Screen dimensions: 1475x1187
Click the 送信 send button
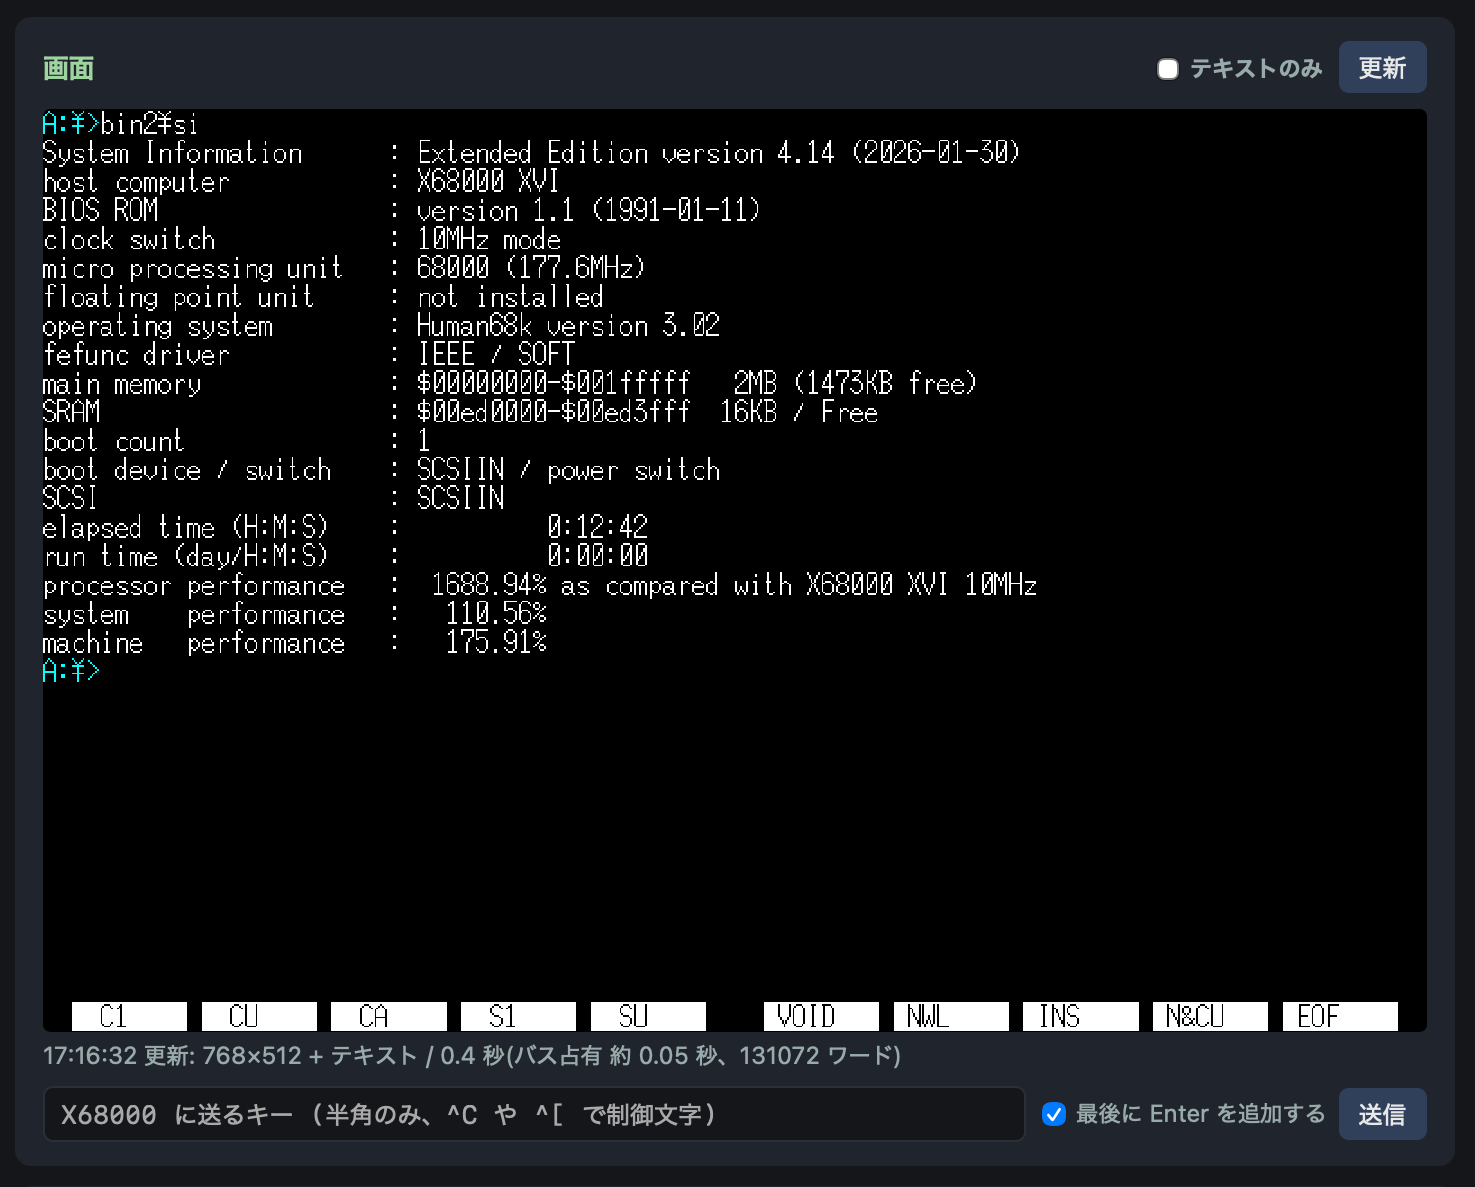click(x=1382, y=1114)
